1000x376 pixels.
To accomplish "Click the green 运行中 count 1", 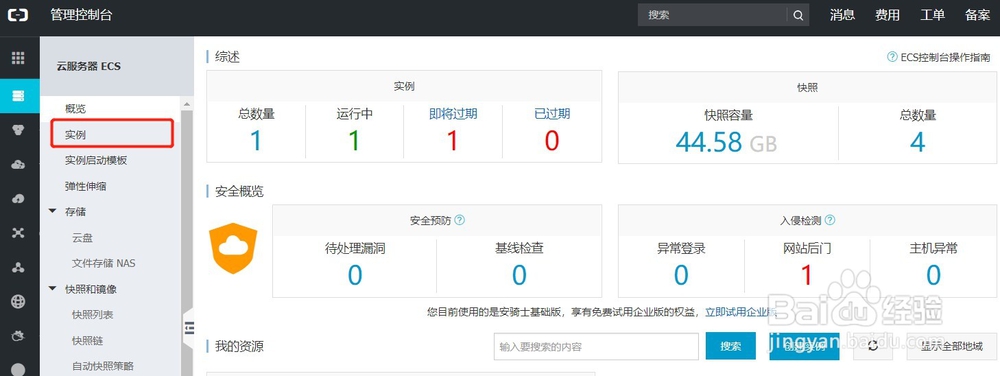I will coord(355,140).
